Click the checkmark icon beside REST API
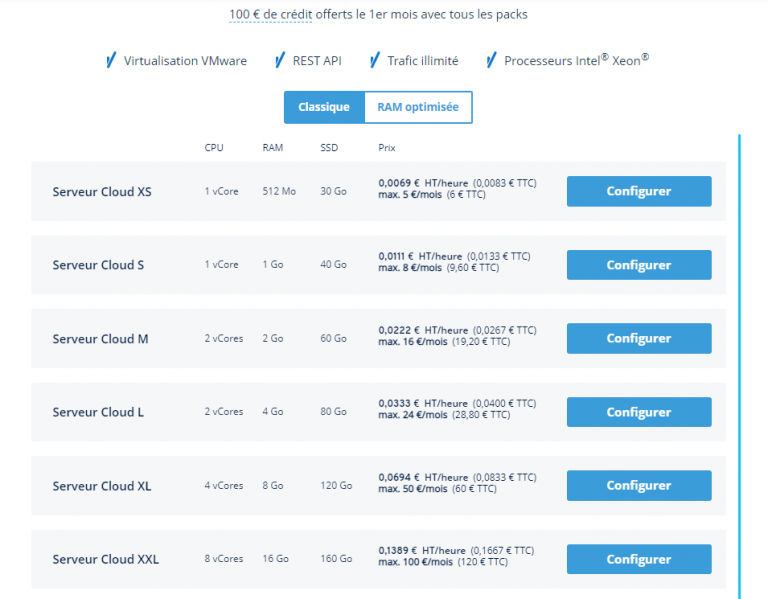The height and width of the screenshot is (599, 768). coord(280,61)
